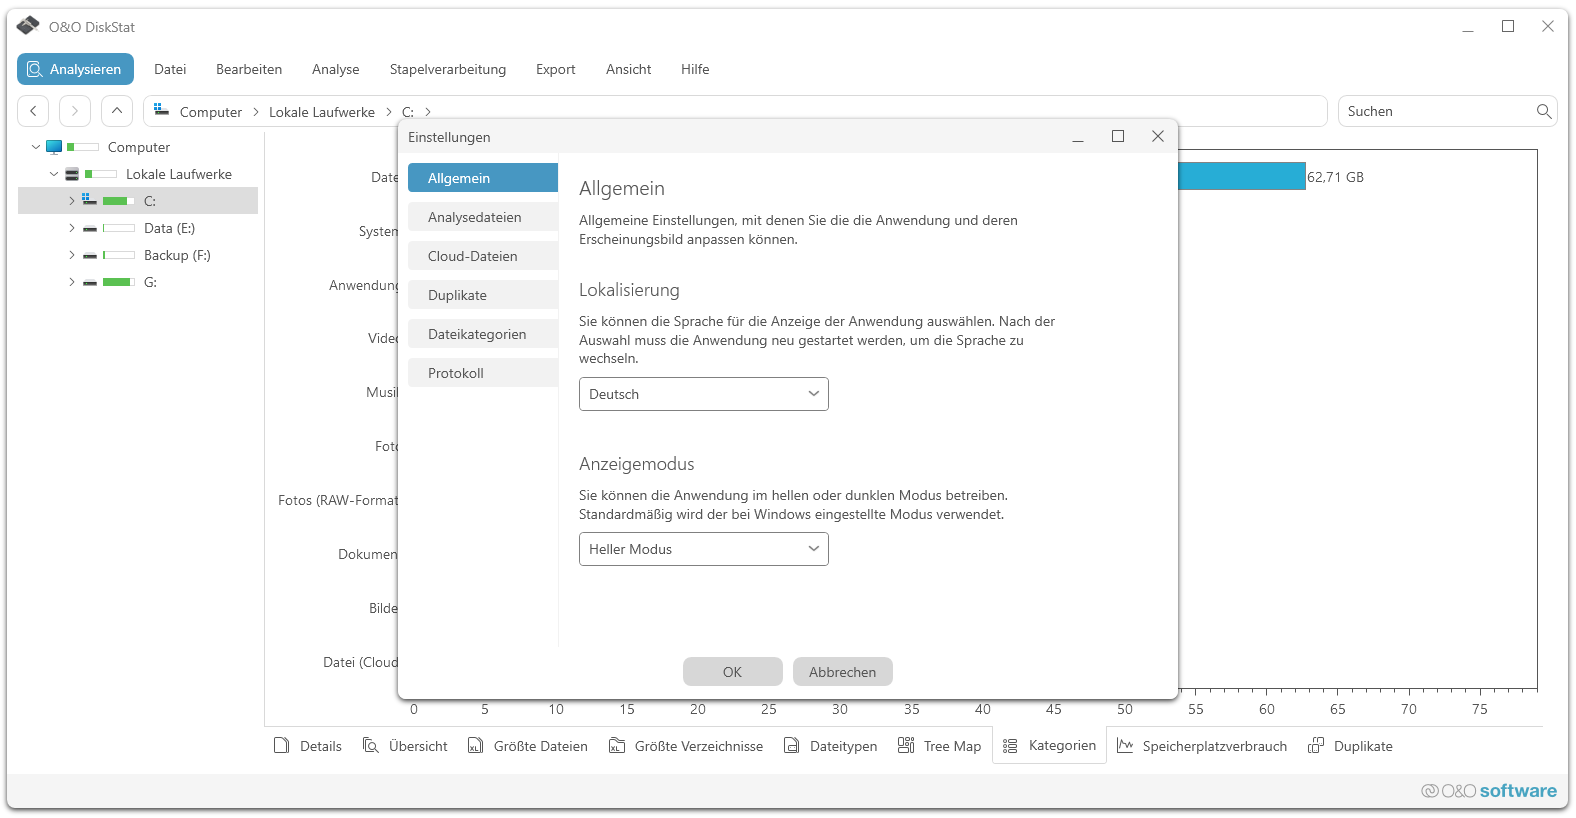Viewport: 1576px width, 818px height.
Task: Switch to the Tree Map tab
Action: pyautogui.click(x=940, y=746)
